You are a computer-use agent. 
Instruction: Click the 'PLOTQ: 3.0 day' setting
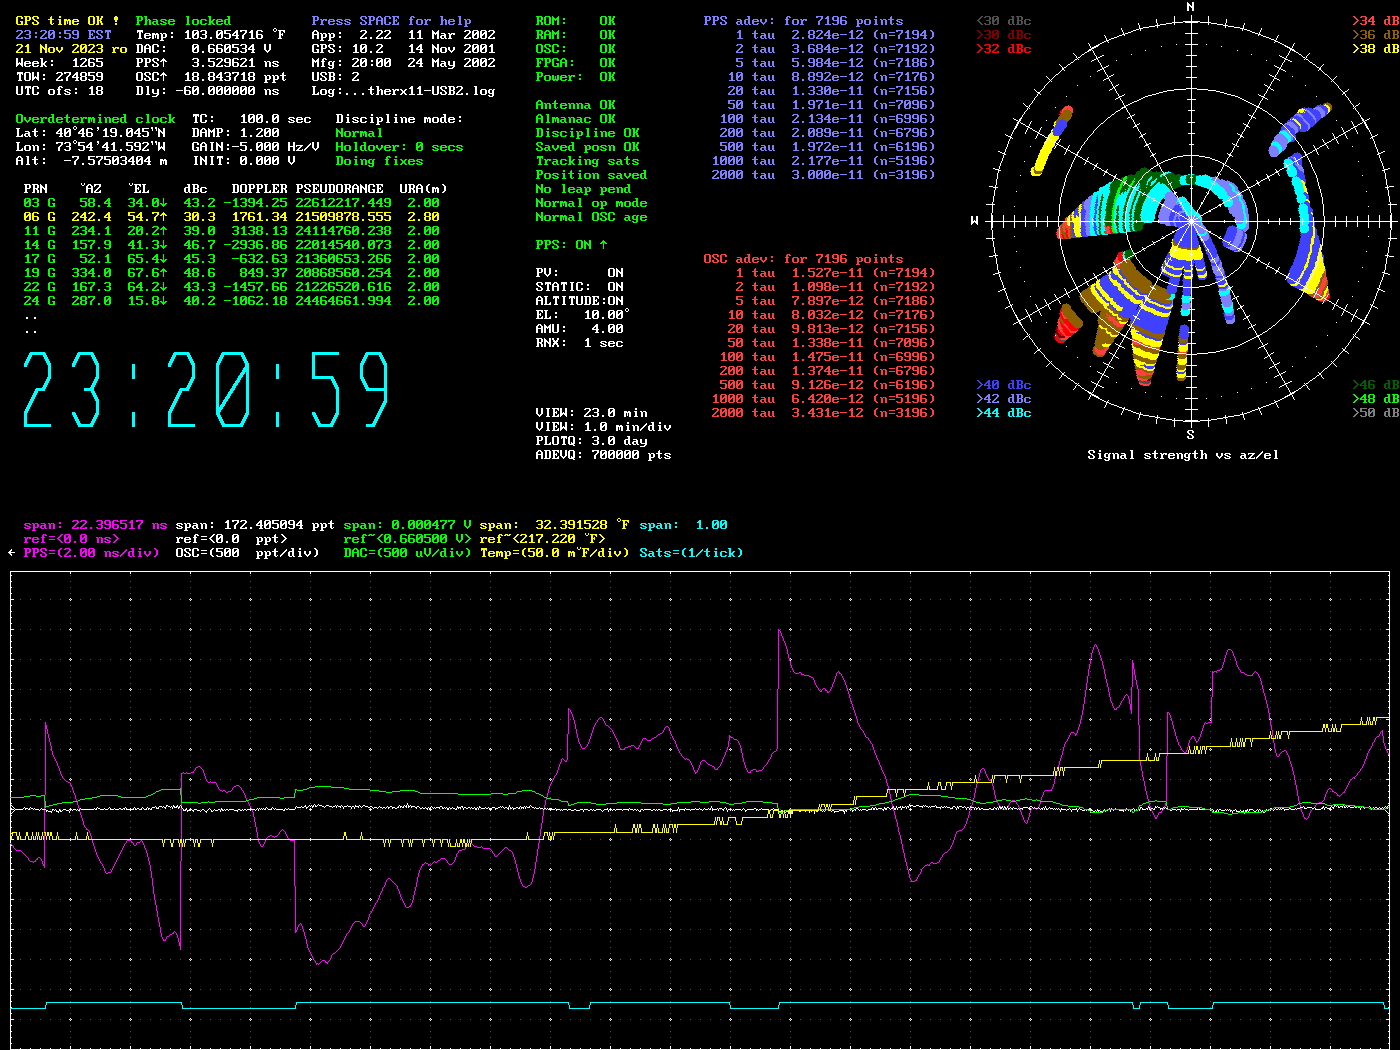591,441
